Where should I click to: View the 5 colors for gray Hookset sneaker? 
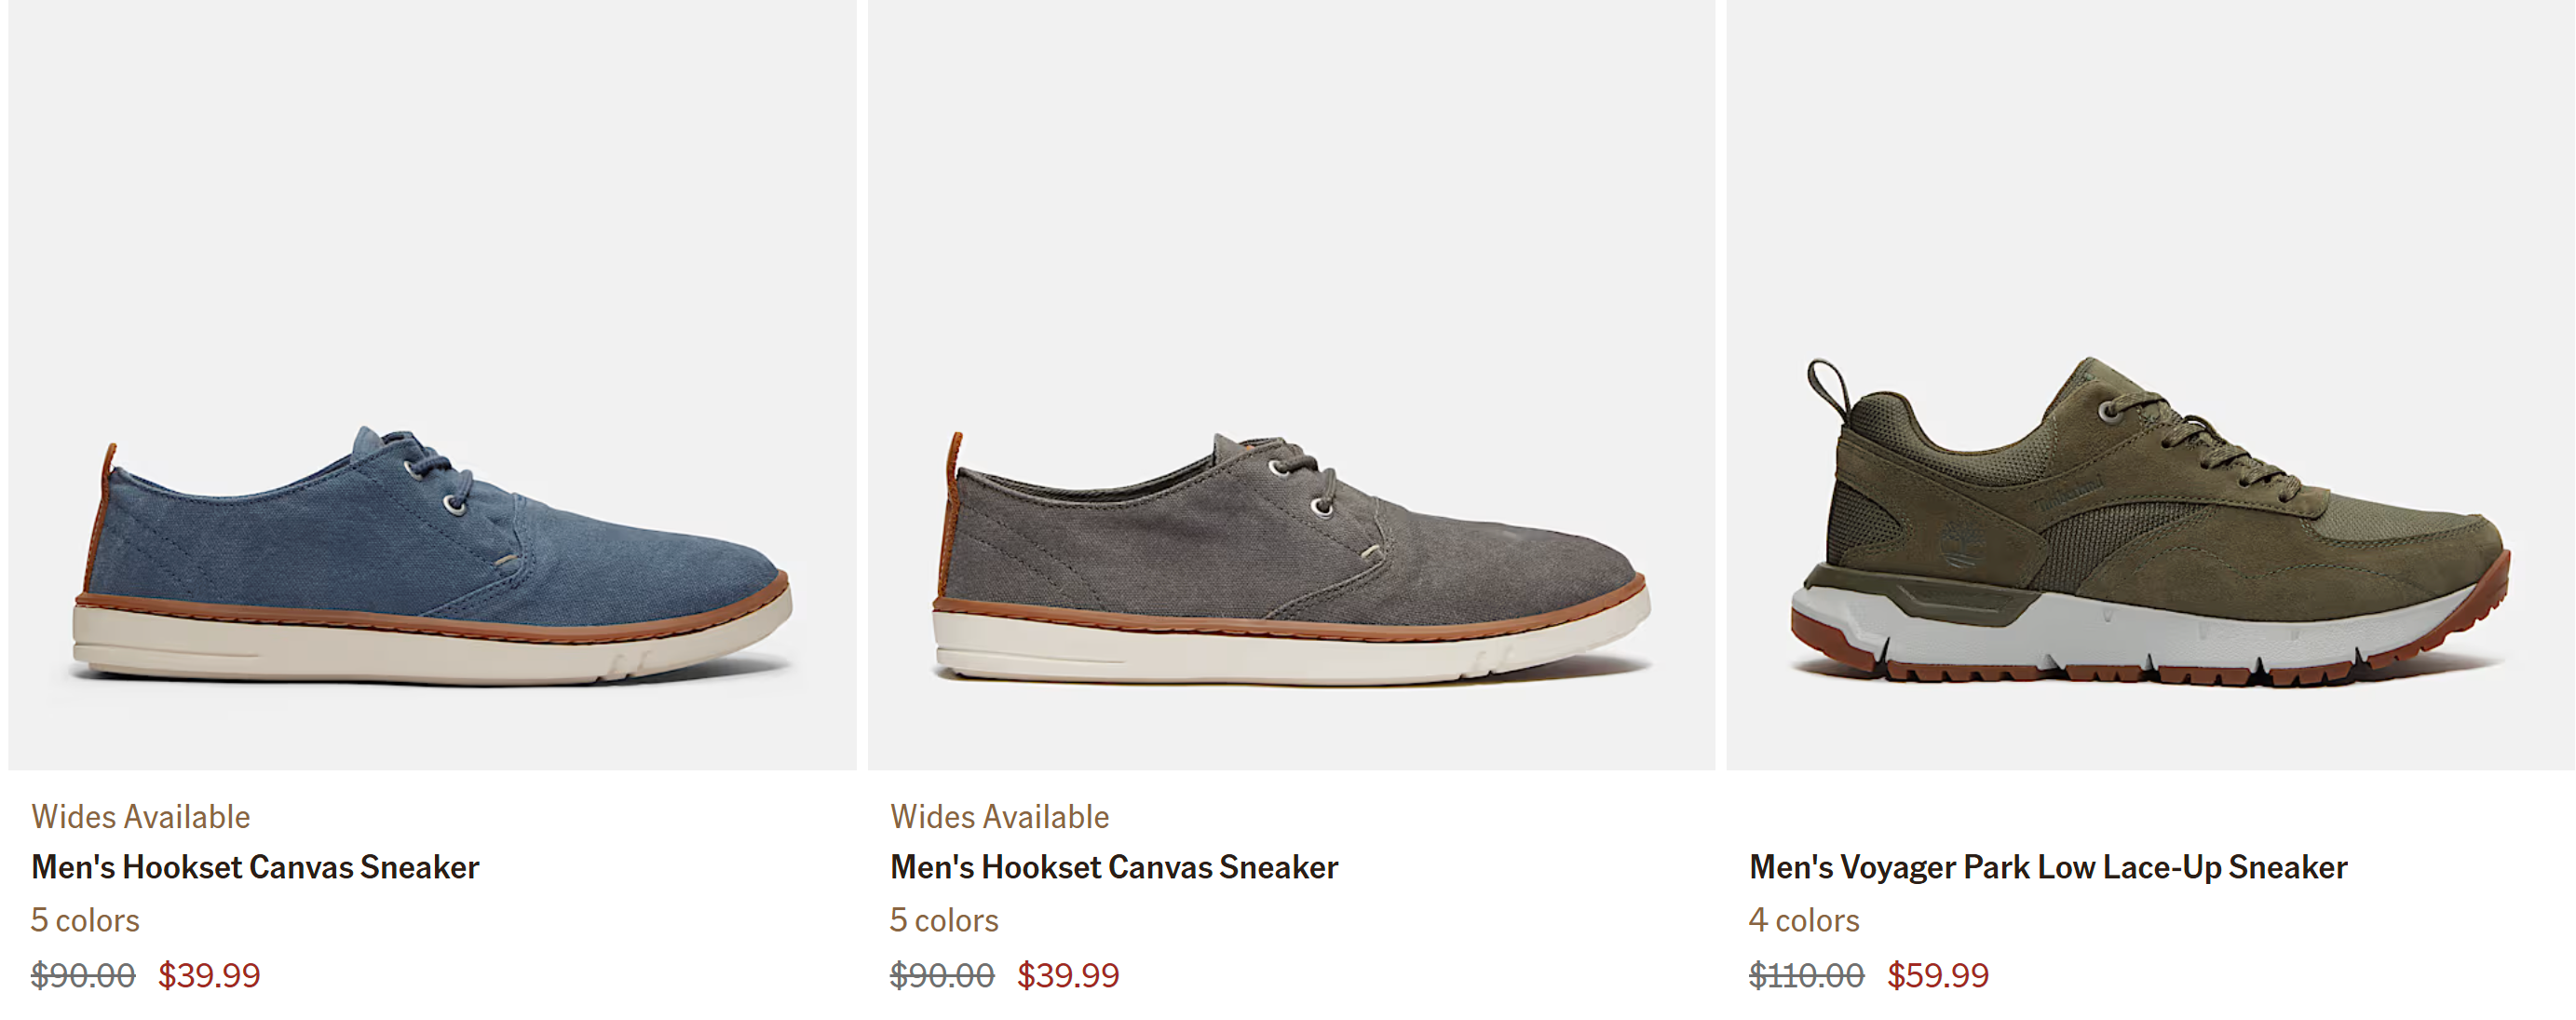pyautogui.click(x=944, y=920)
